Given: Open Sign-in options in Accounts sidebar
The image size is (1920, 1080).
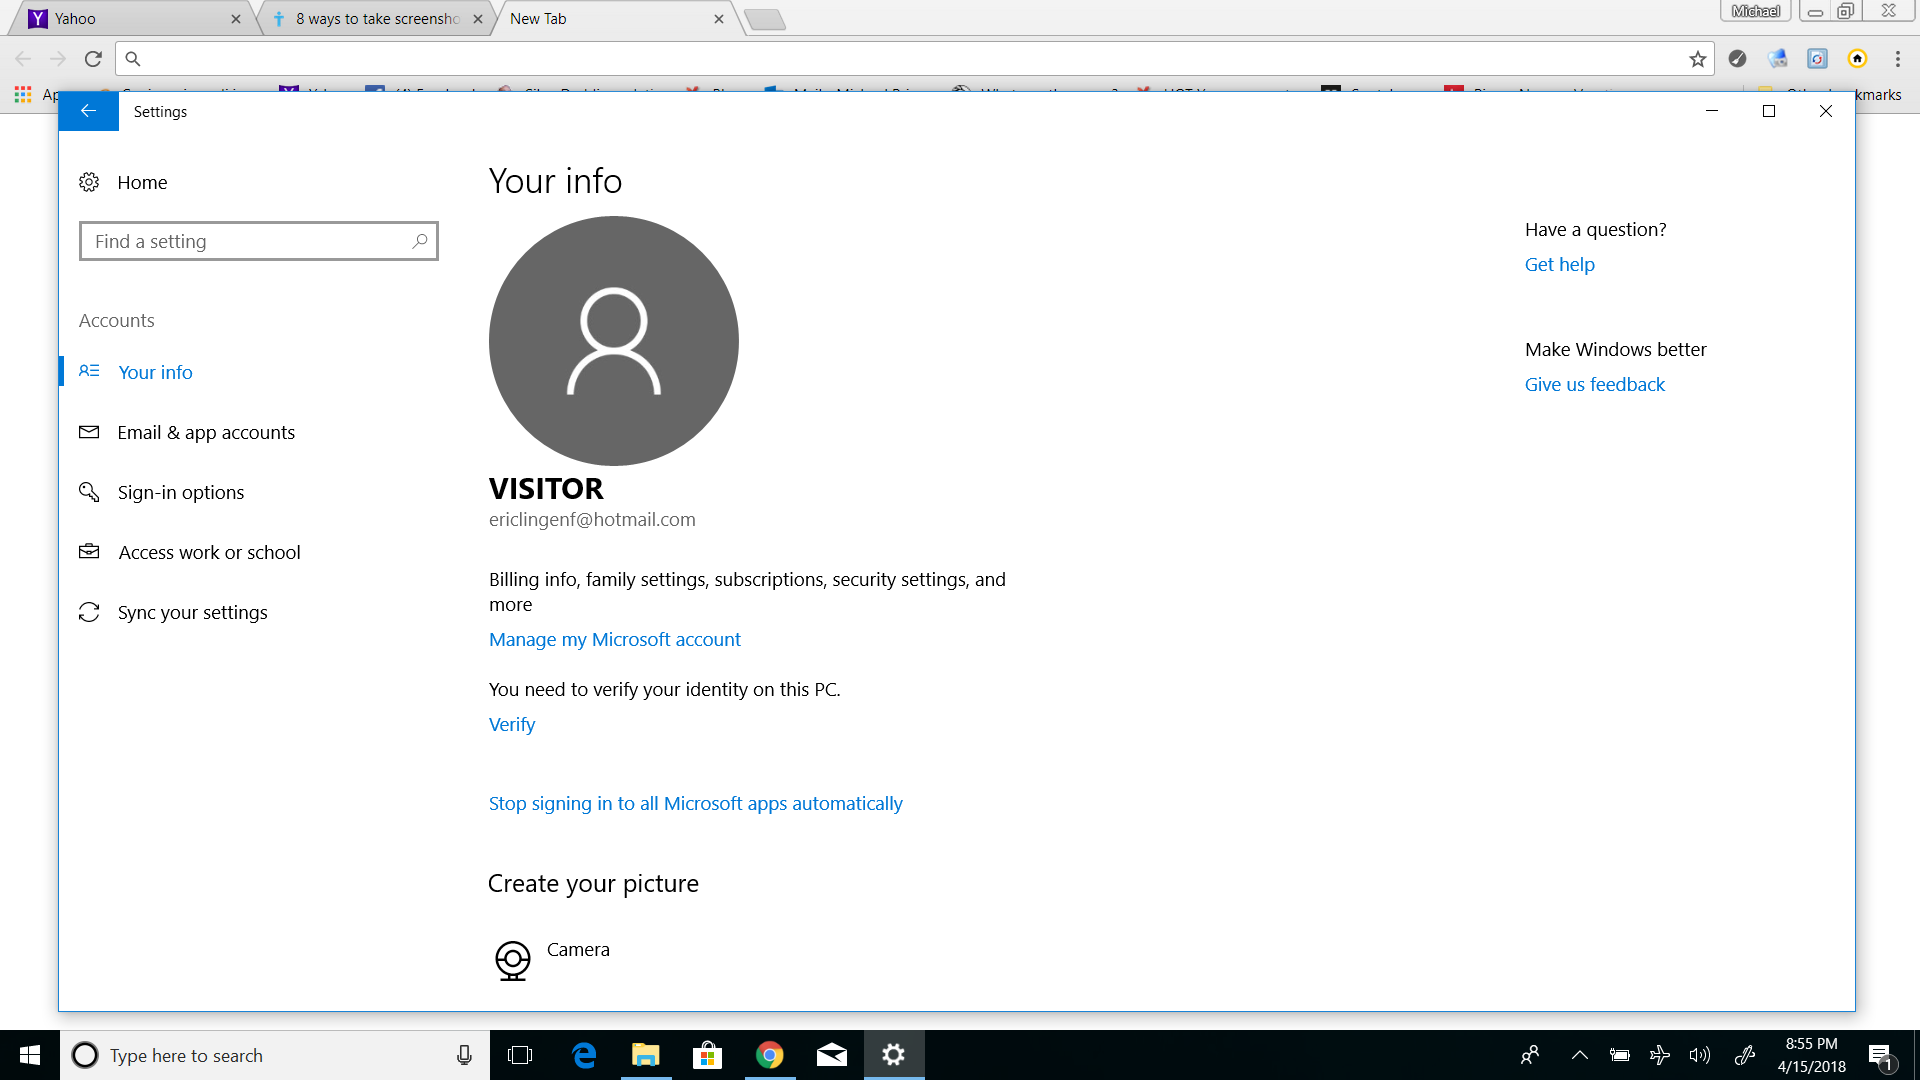Looking at the screenshot, I should click(181, 492).
